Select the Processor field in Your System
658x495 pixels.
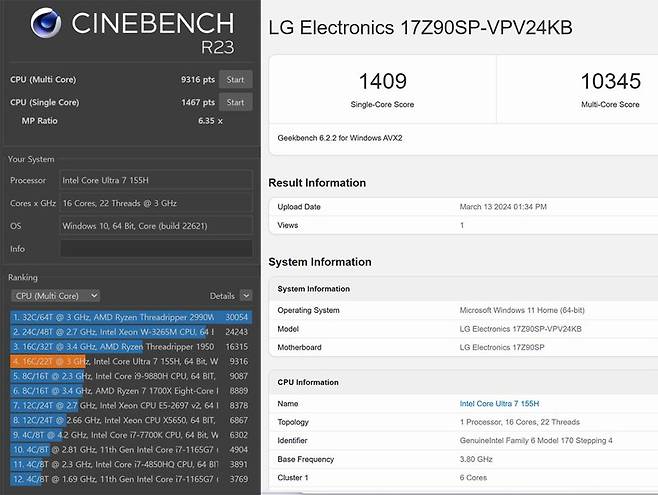(x=156, y=180)
